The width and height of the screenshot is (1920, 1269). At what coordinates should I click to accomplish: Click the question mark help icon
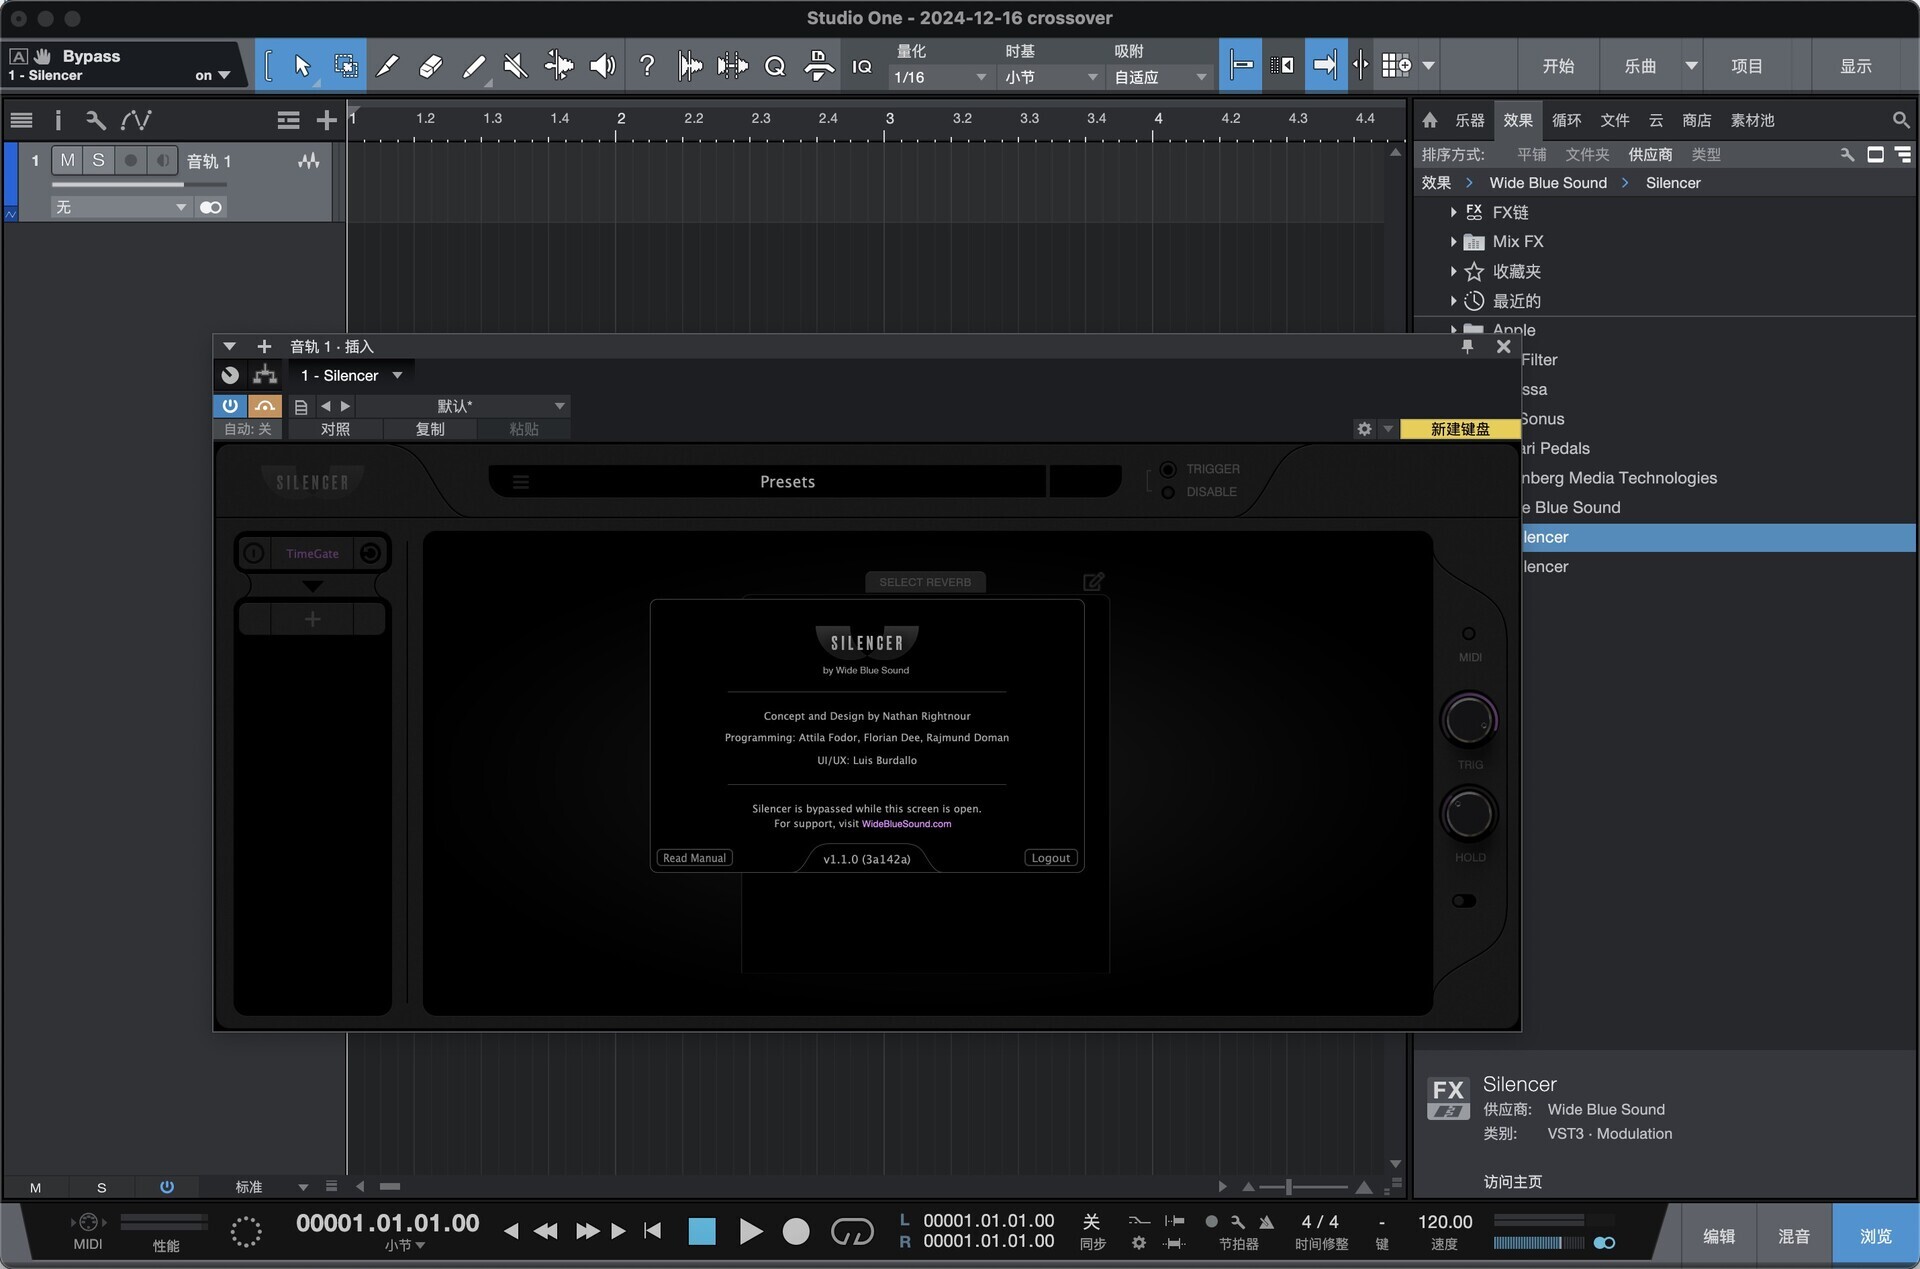coord(647,66)
